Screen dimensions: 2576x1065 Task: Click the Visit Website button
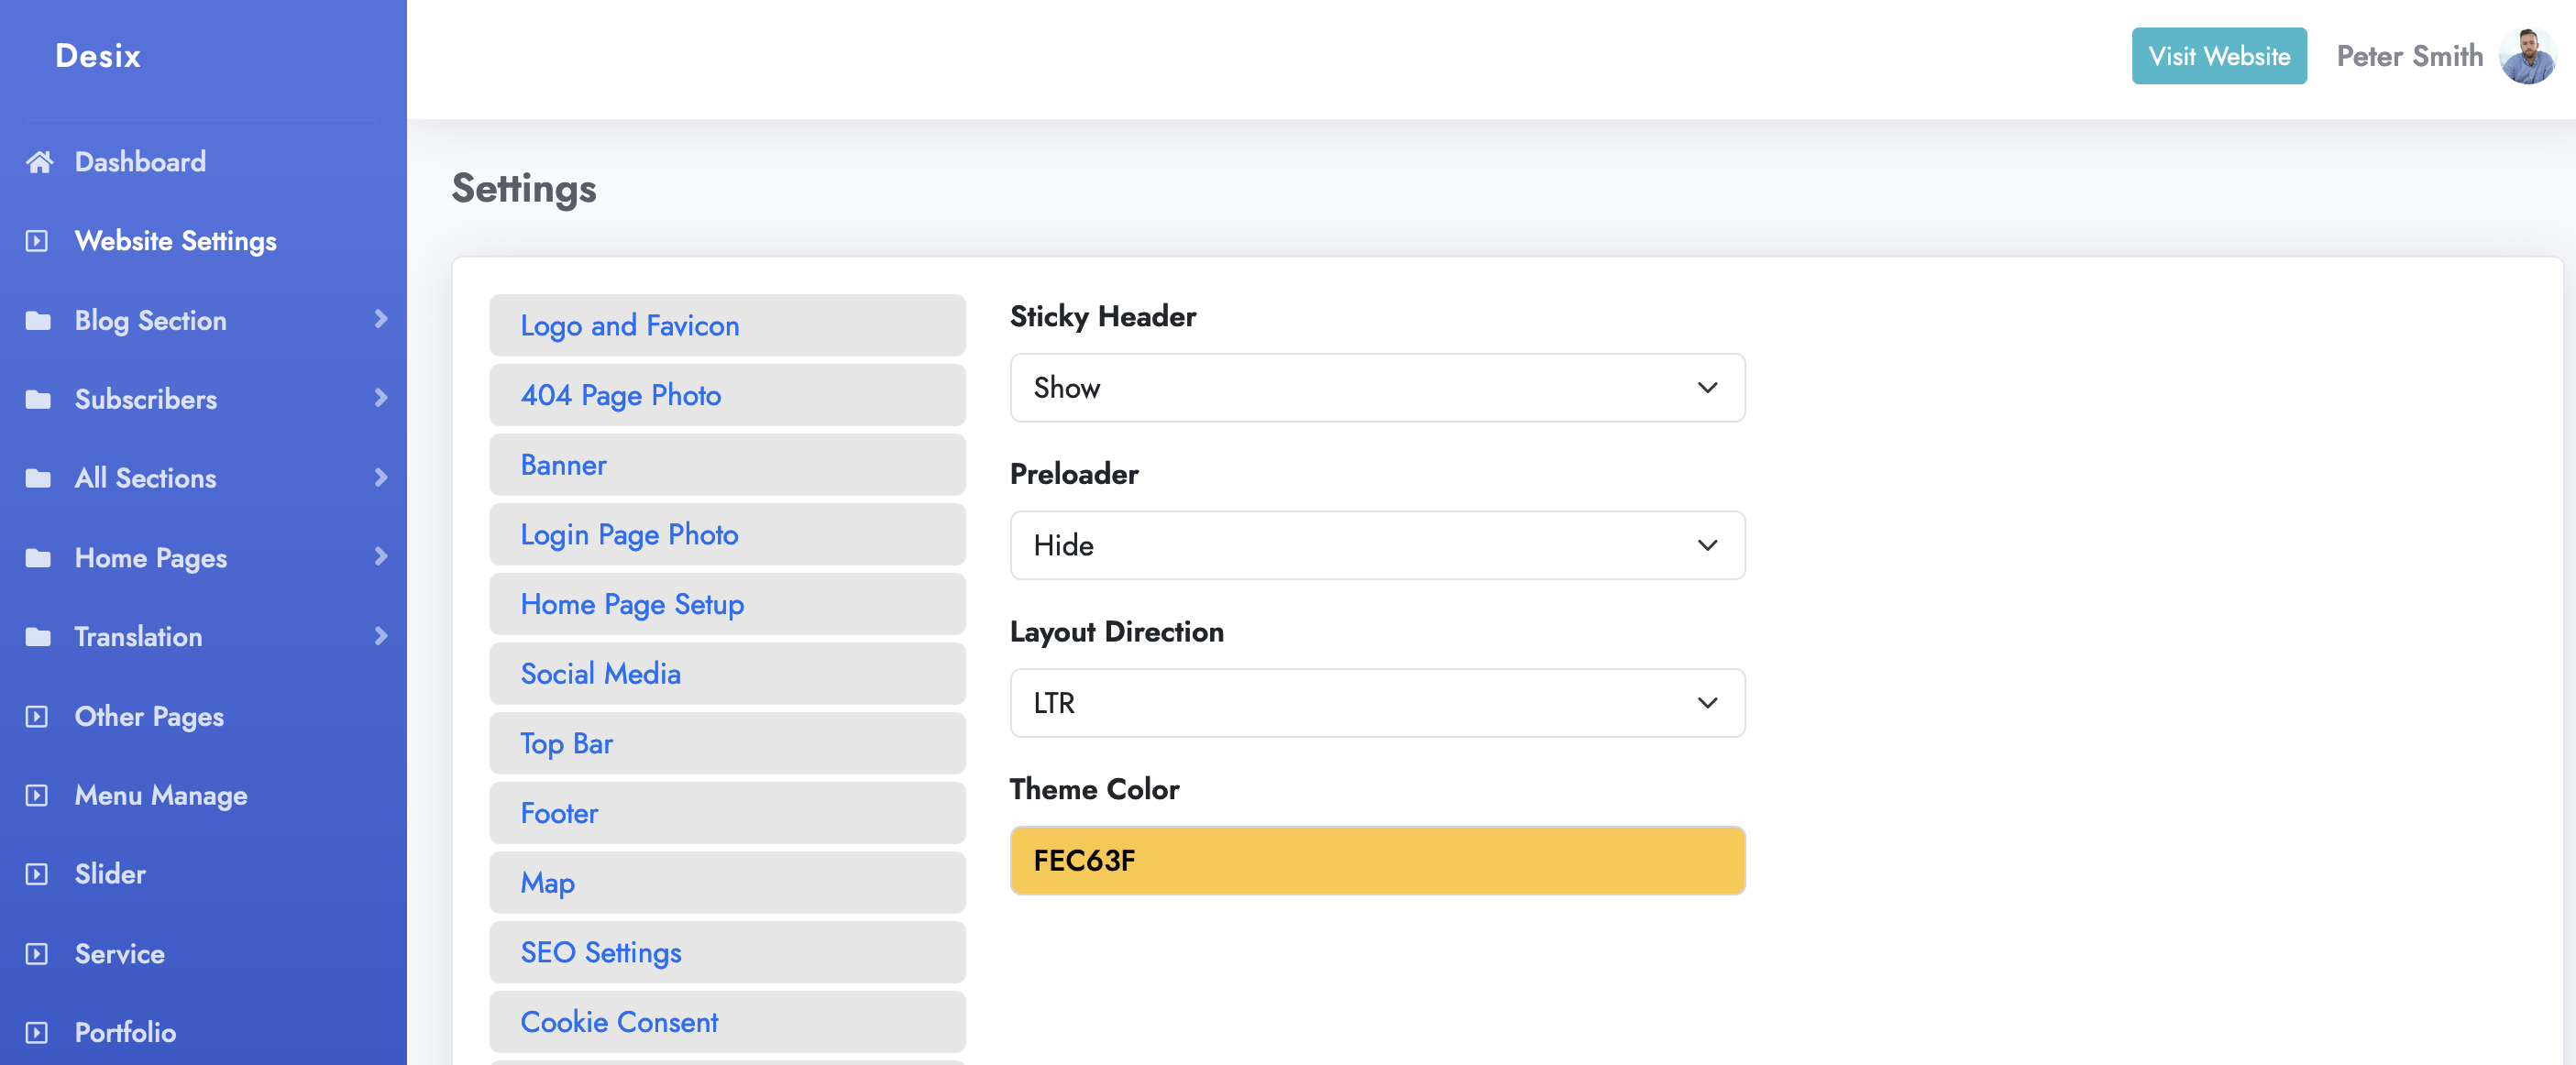(x=2218, y=56)
